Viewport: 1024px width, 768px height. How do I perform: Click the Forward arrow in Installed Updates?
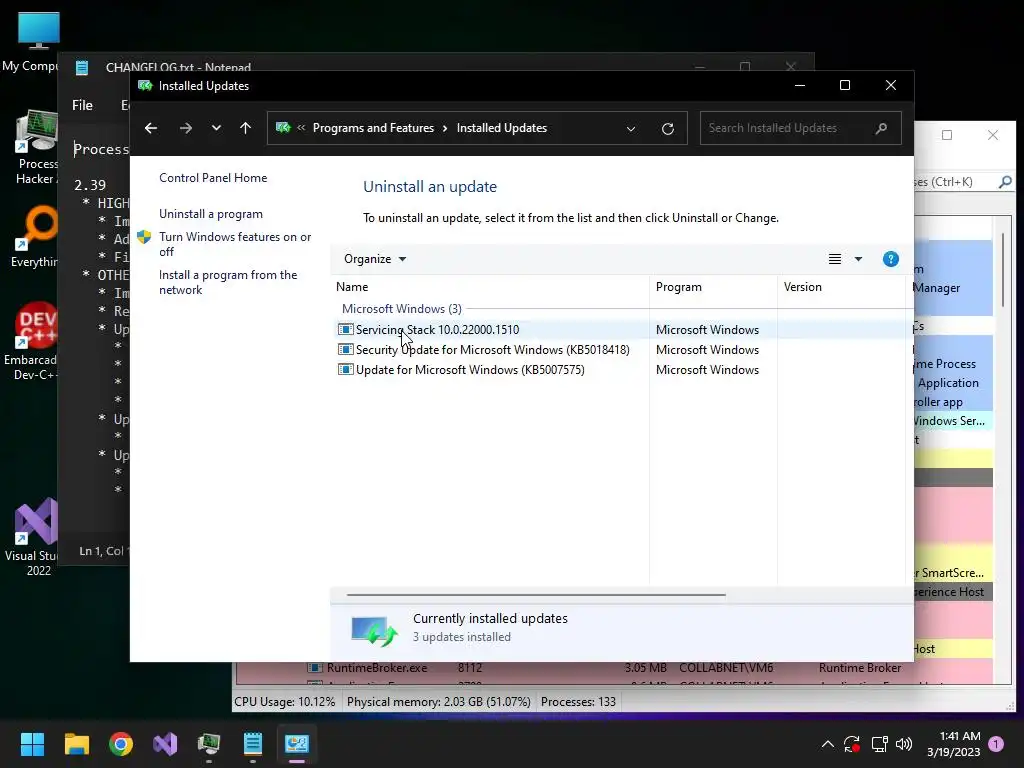tap(186, 128)
